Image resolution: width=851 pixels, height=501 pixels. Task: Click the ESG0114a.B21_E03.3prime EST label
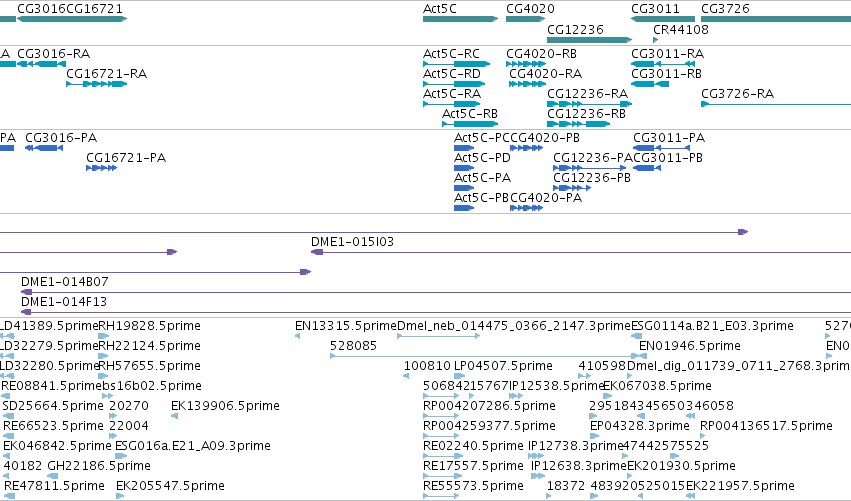(712, 326)
